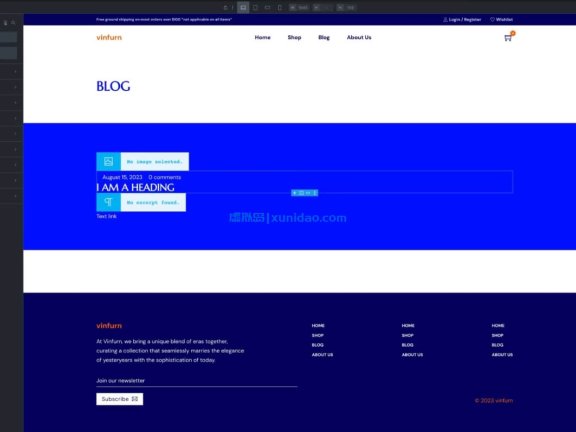
Task: Click the vinfurn logo in the footer
Action: pos(109,325)
